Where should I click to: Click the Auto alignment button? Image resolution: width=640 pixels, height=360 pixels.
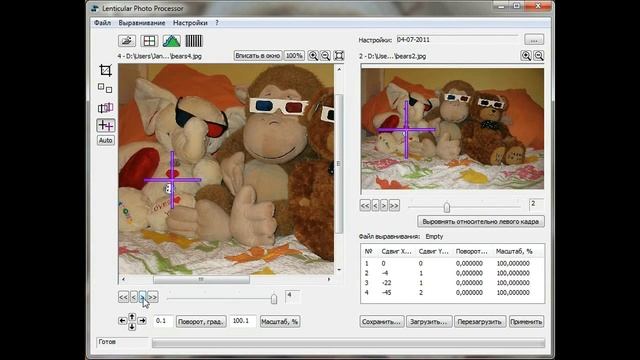pos(106,140)
